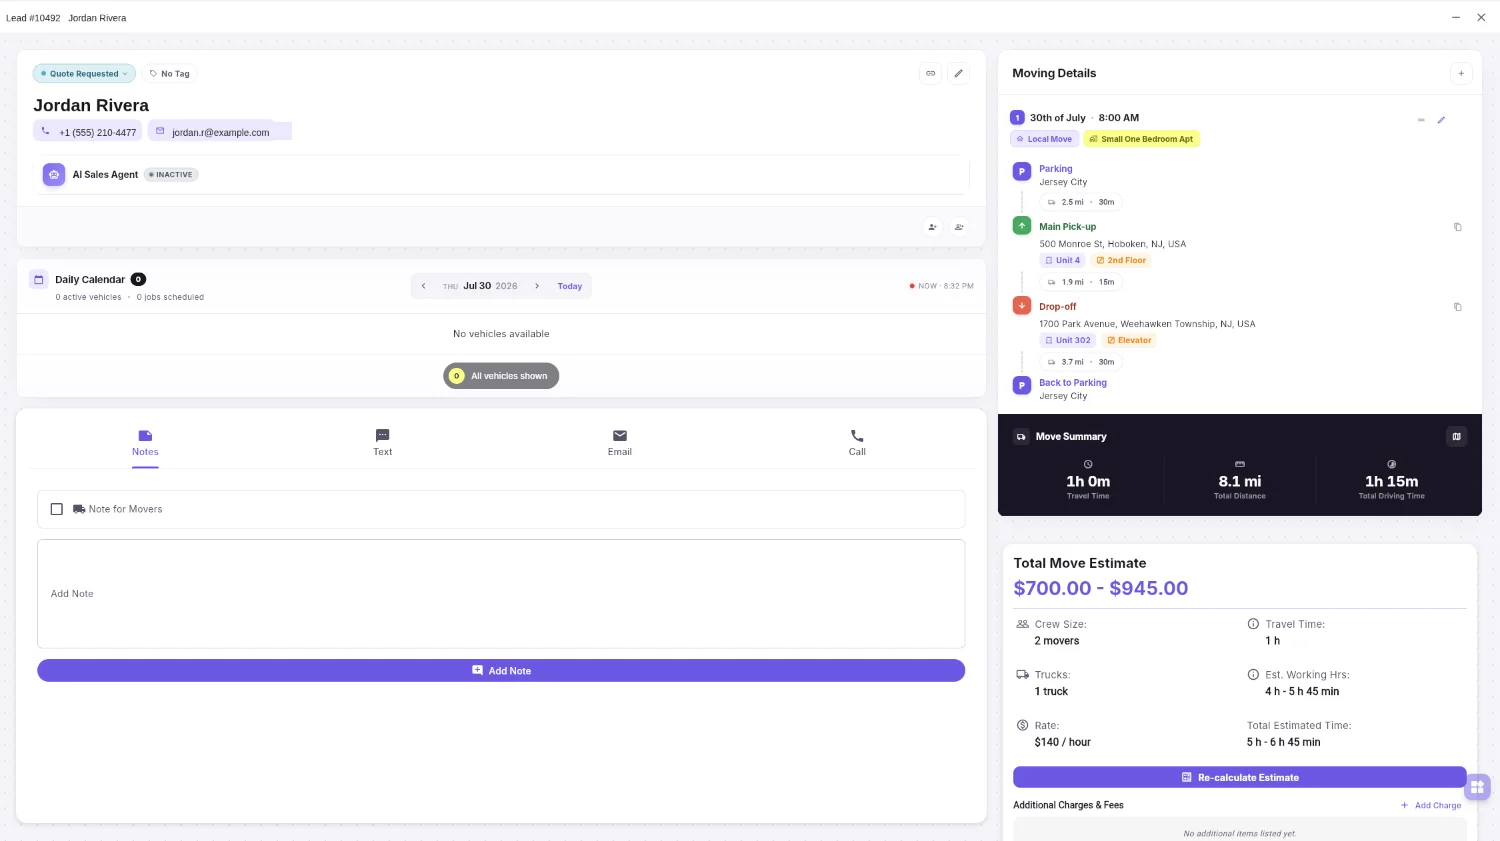Open the floating grid widget icon
The width and height of the screenshot is (1500, 841).
pyautogui.click(x=1477, y=787)
